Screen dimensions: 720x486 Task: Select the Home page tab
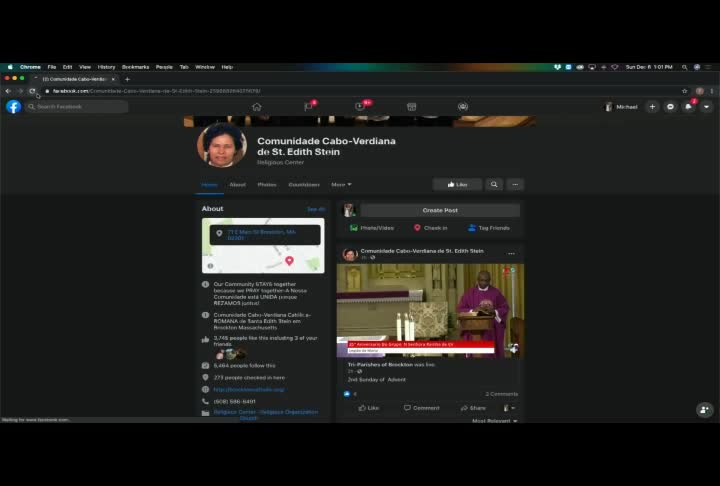[209, 185]
